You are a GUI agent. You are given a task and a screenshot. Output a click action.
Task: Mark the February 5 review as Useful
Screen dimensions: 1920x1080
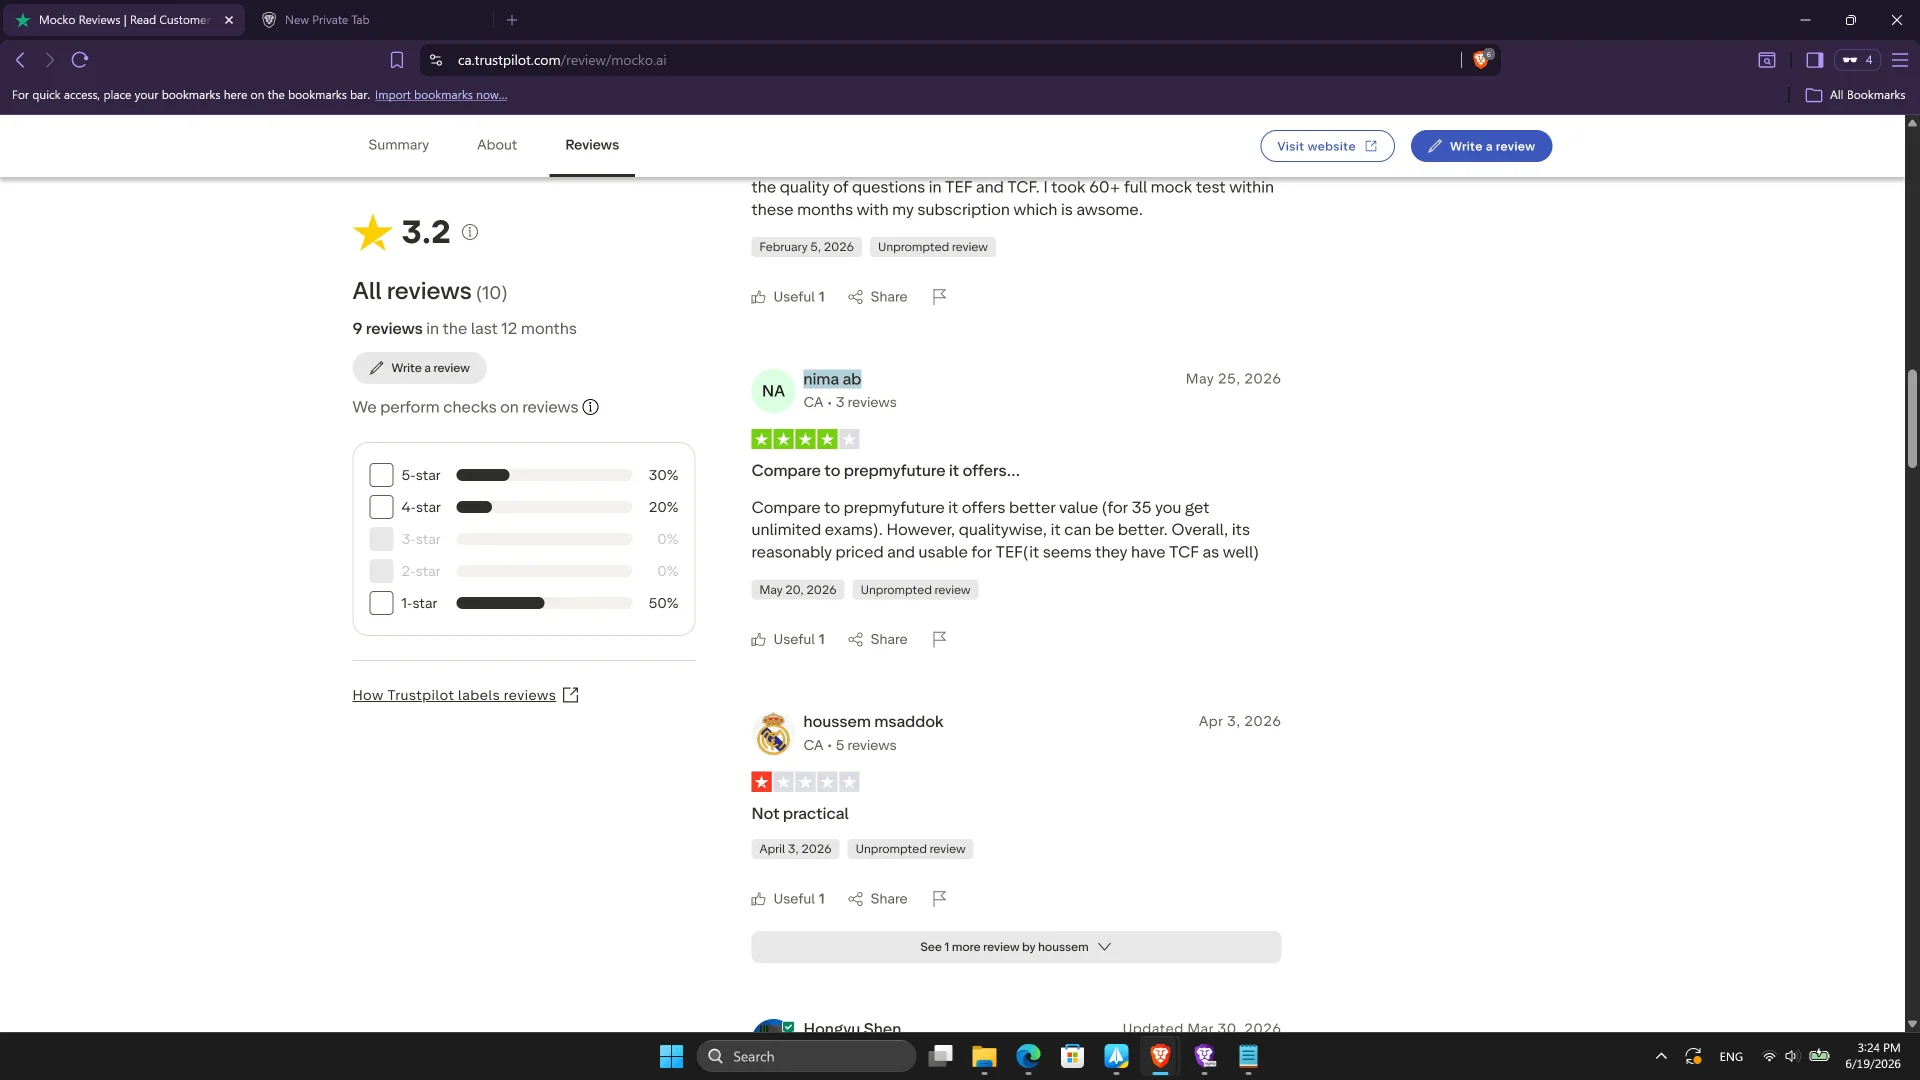pos(788,297)
